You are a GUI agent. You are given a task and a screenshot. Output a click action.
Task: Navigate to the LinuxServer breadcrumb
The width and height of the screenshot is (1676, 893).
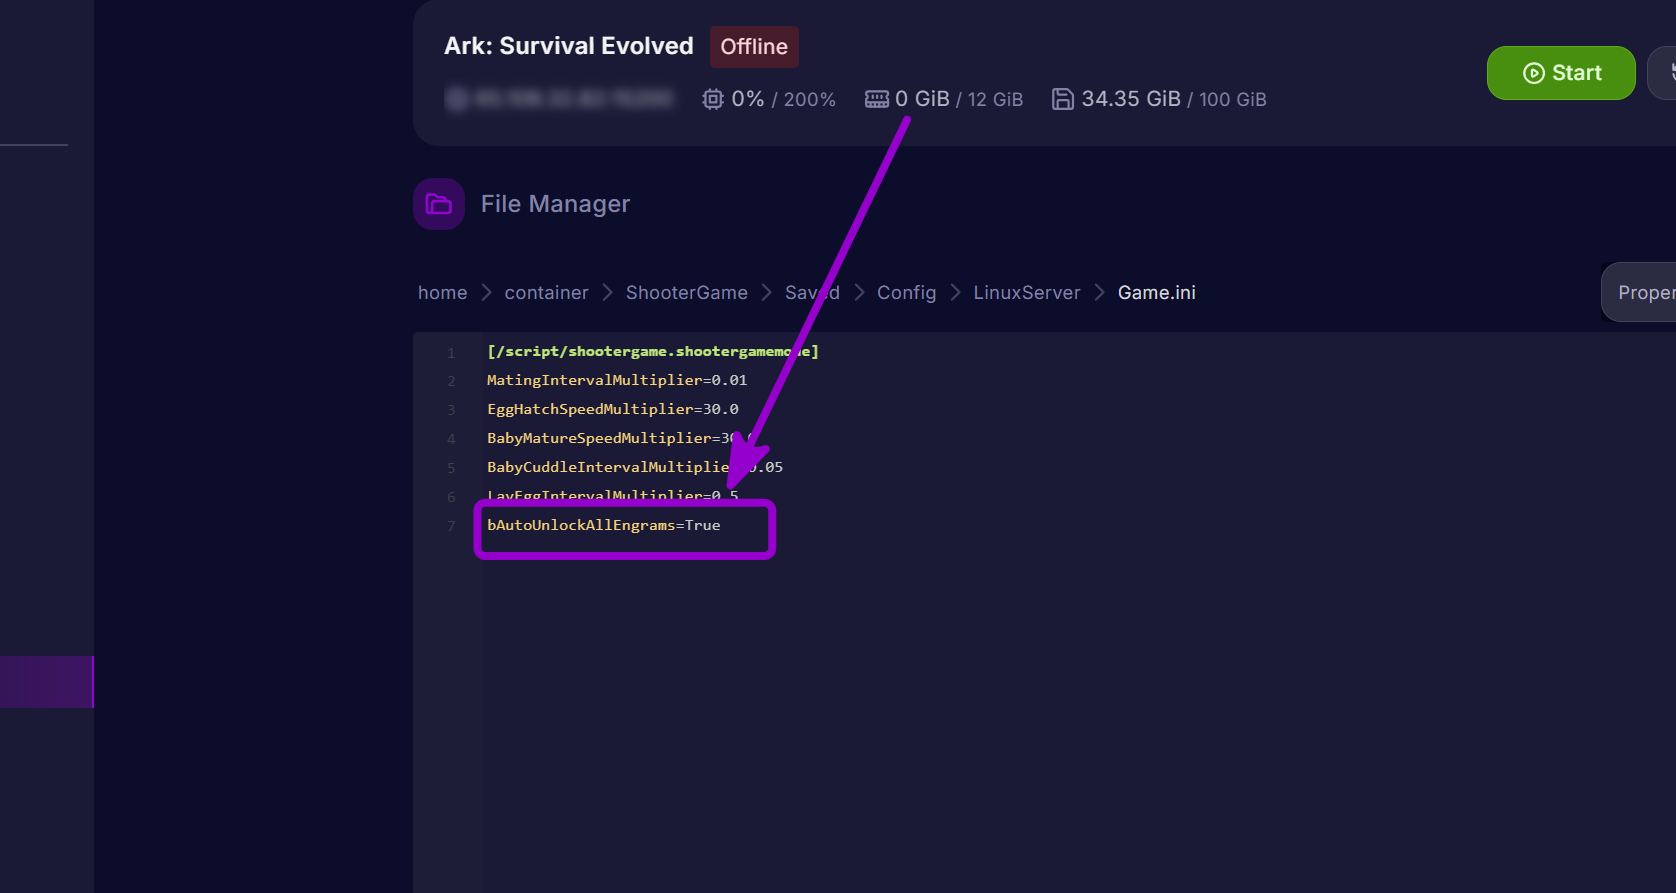coord(1027,293)
